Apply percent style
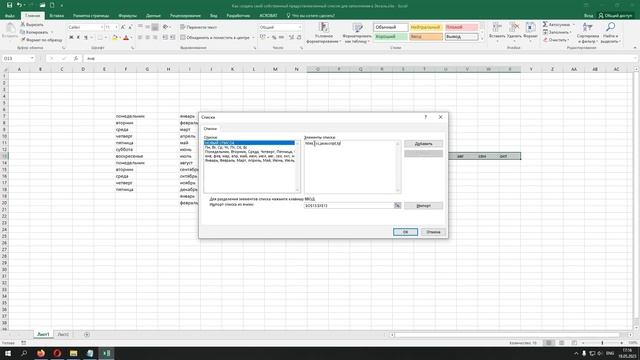The width and height of the screenshot is (640, 360). 274,38
